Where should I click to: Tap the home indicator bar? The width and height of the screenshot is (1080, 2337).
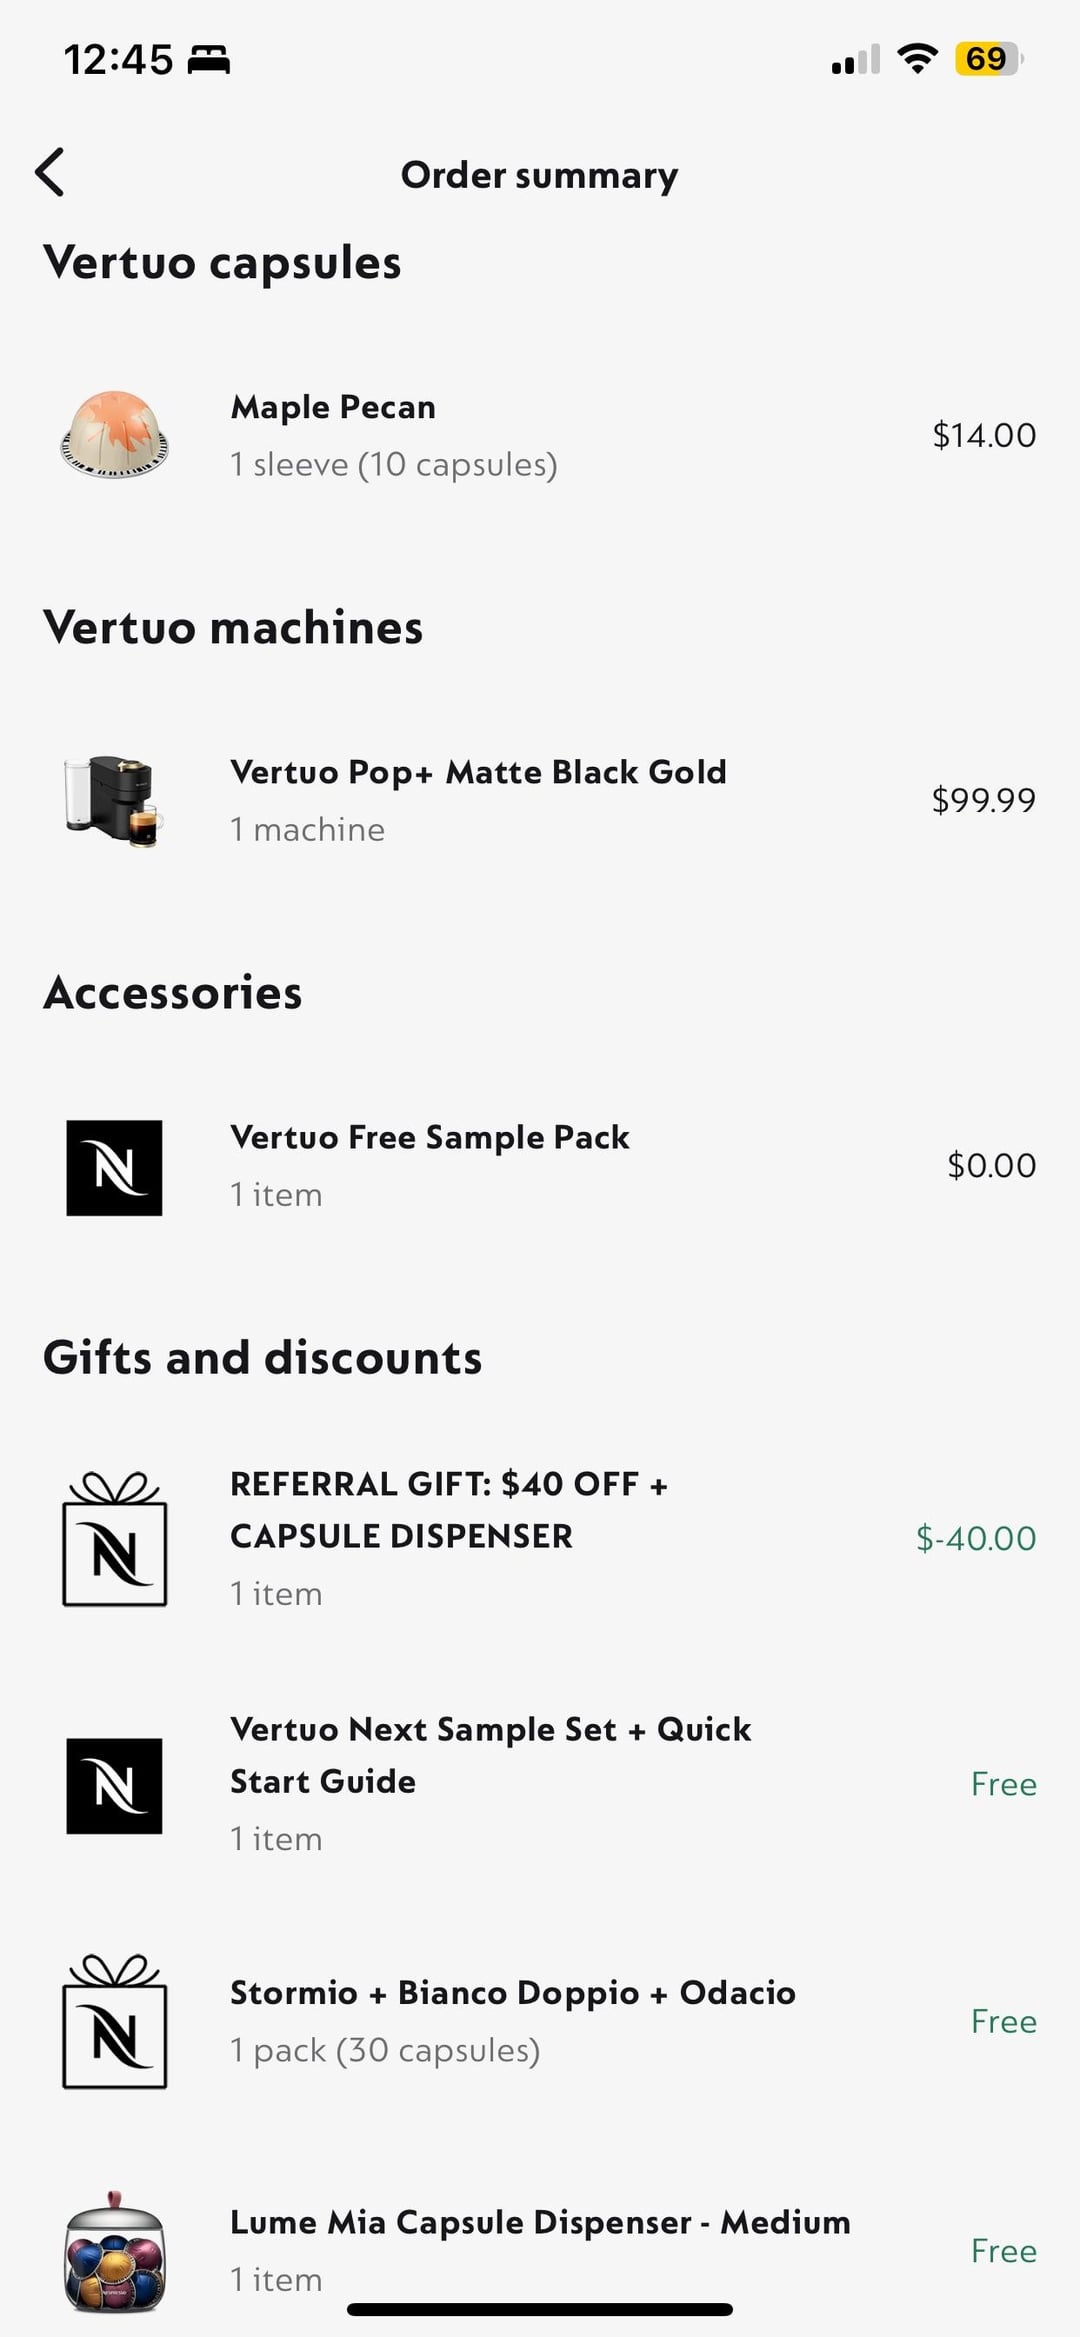(x=539, y=2310)
